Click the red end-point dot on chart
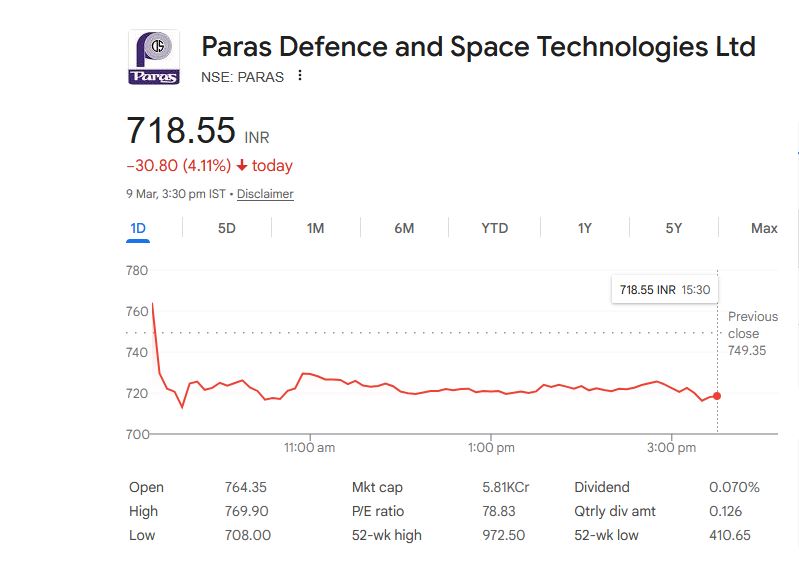 pyautogui.click(x=717, y=396)
